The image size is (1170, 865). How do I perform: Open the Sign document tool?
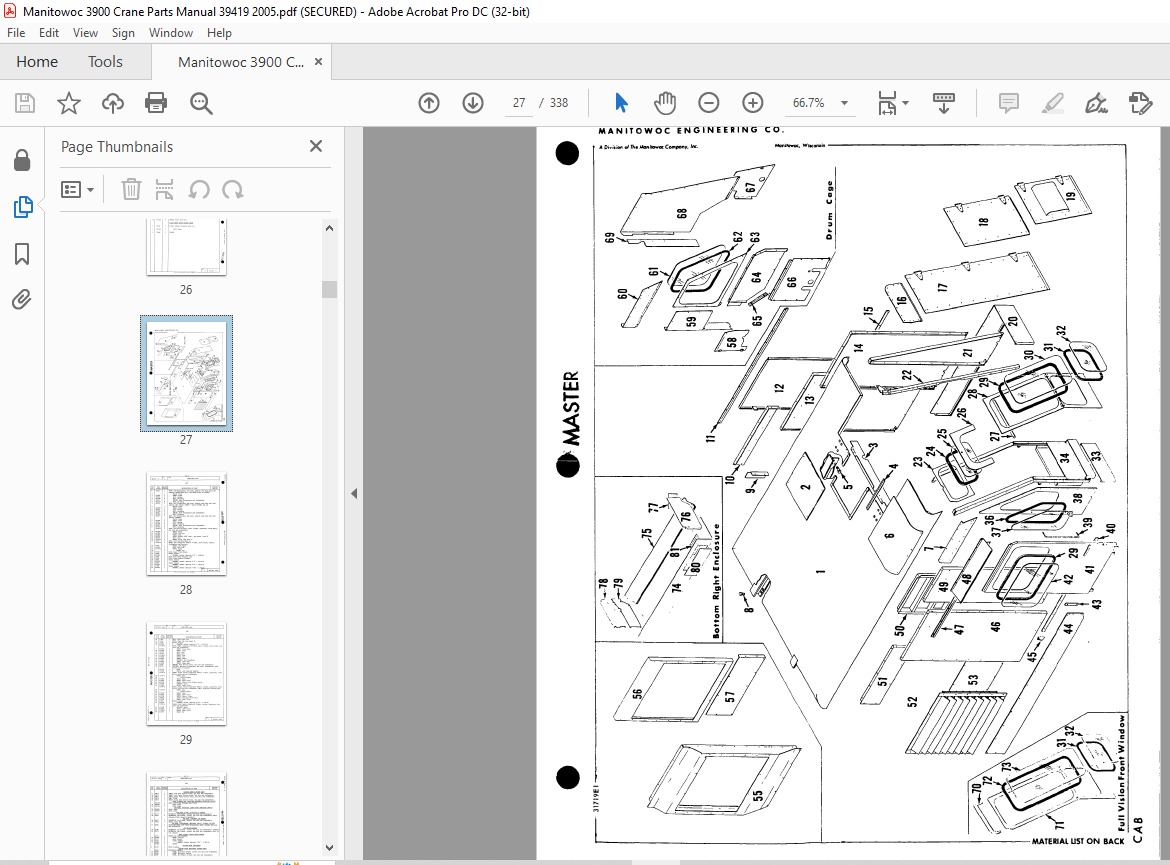click(x=1096, y=103)
